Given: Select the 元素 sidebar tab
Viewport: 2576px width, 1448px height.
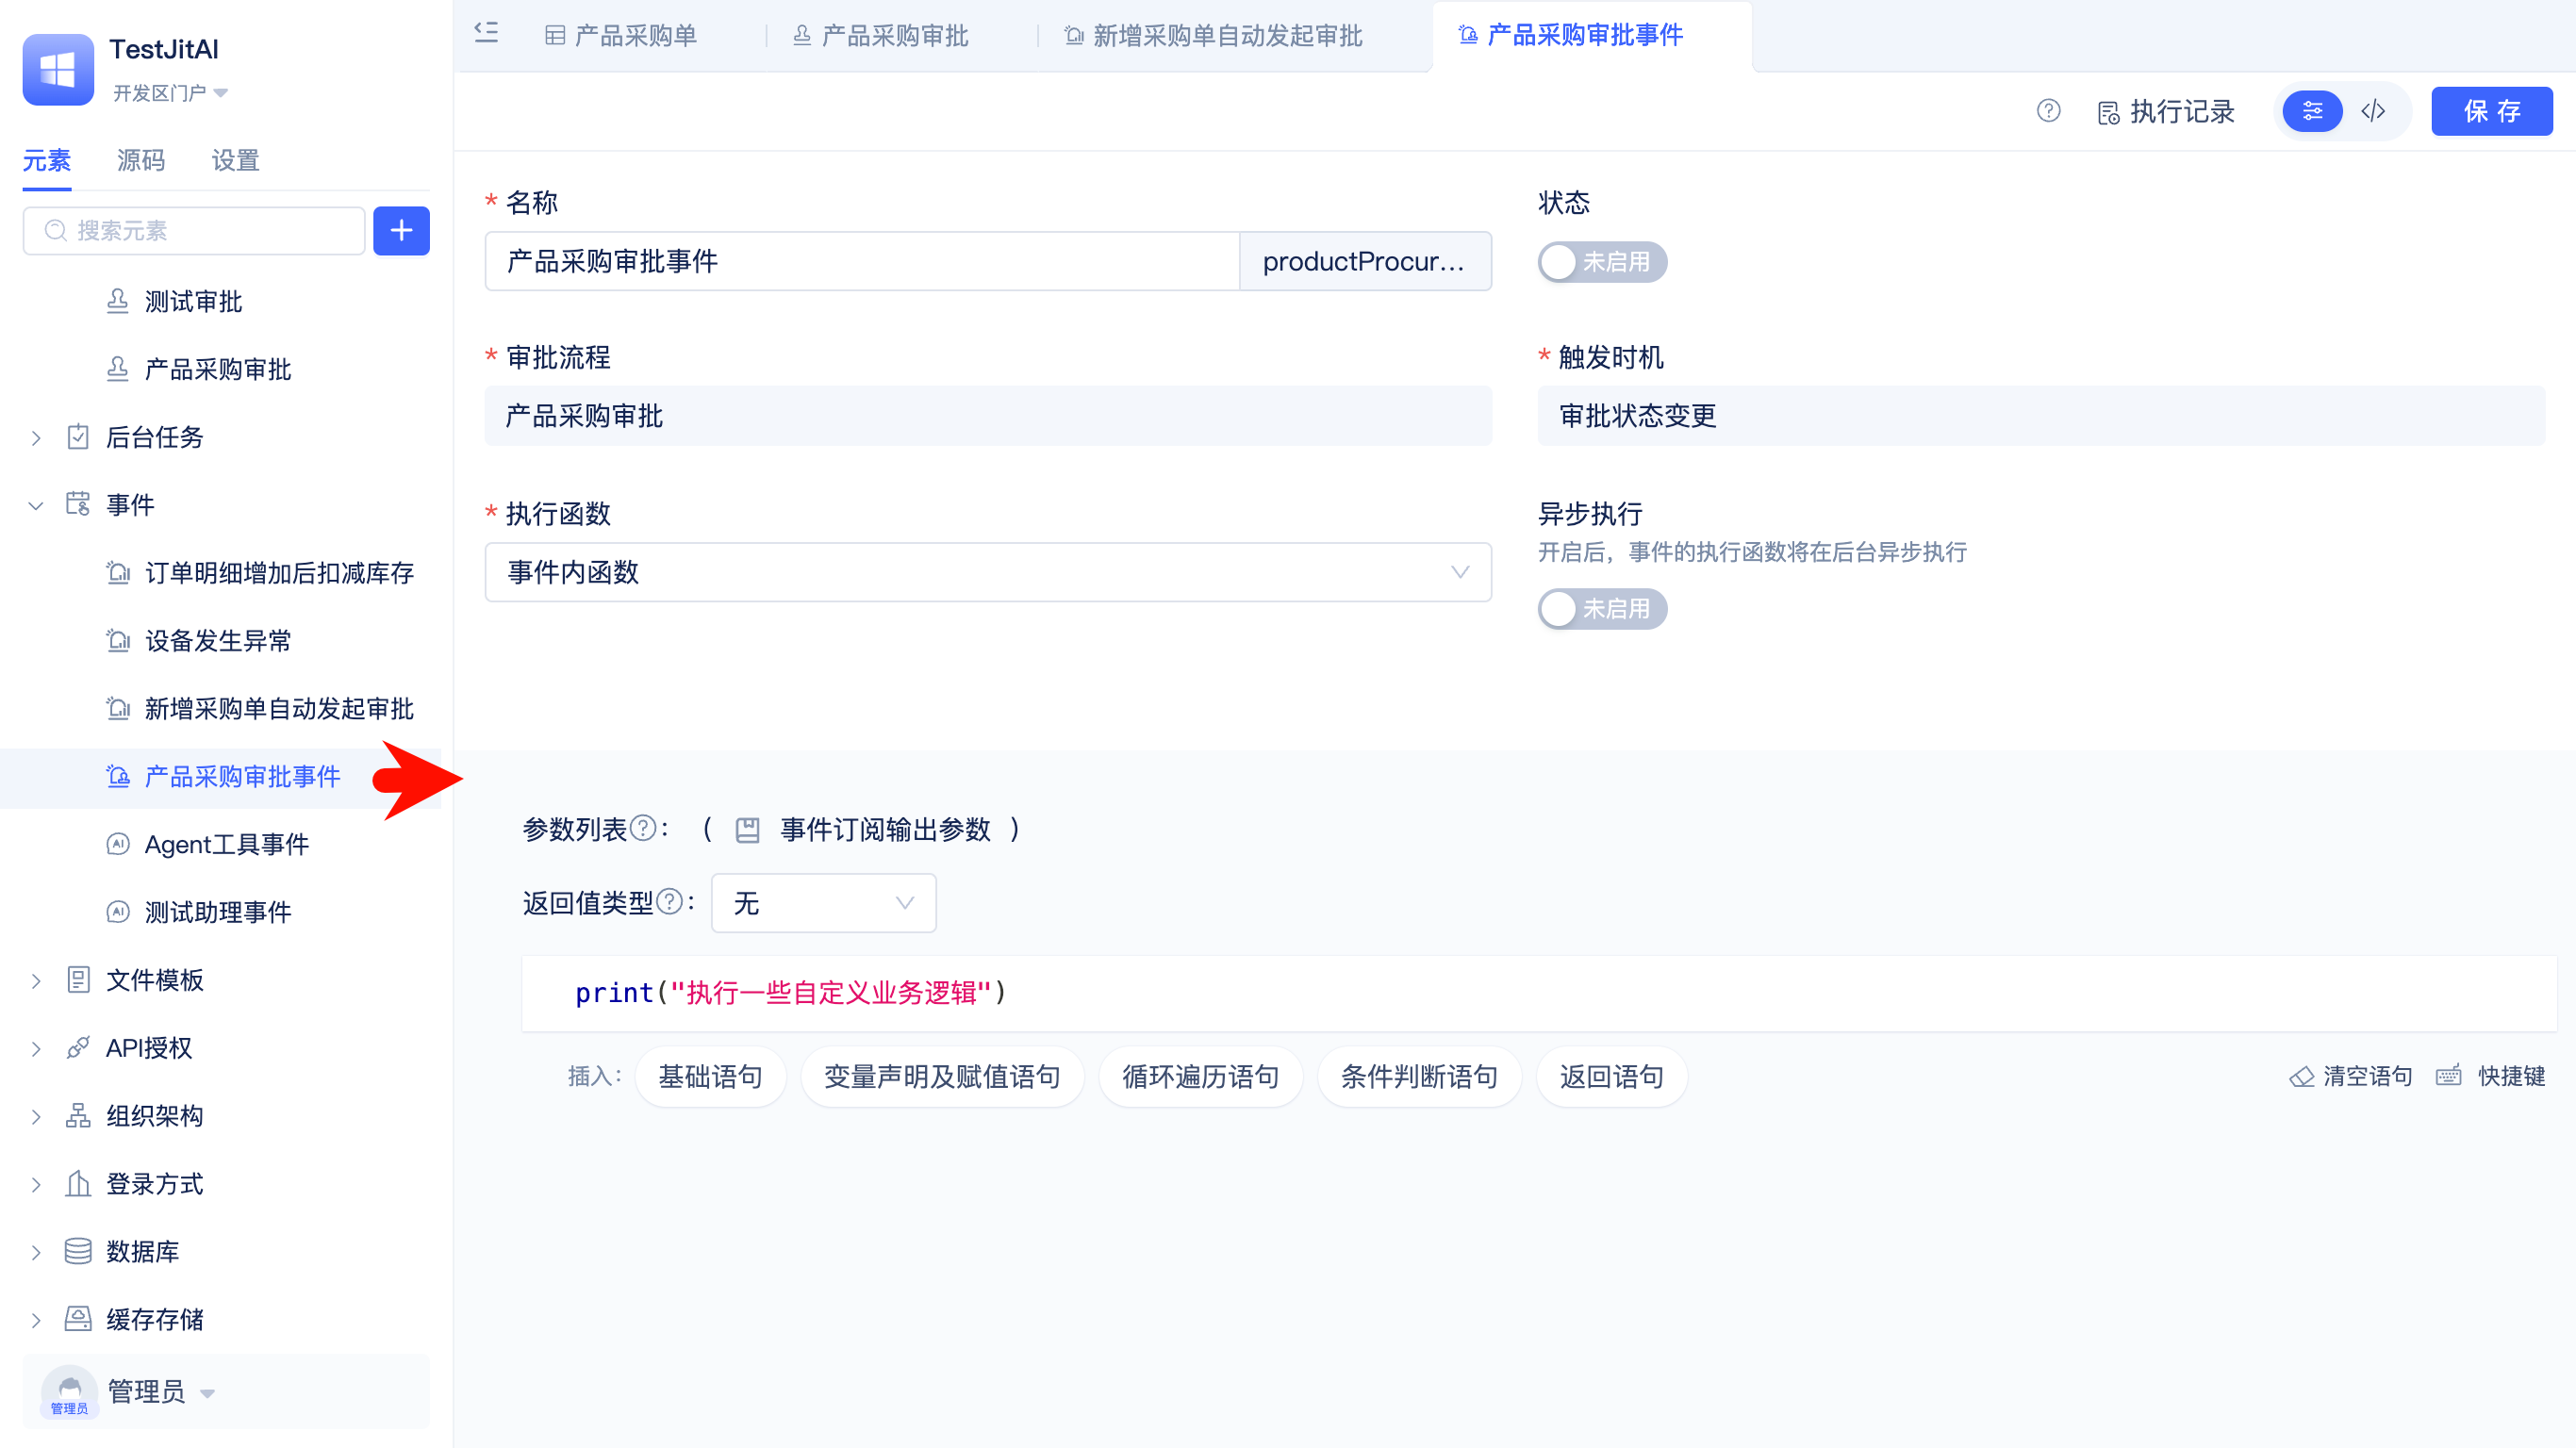Looking at the screenshot, I should [47, 160].
